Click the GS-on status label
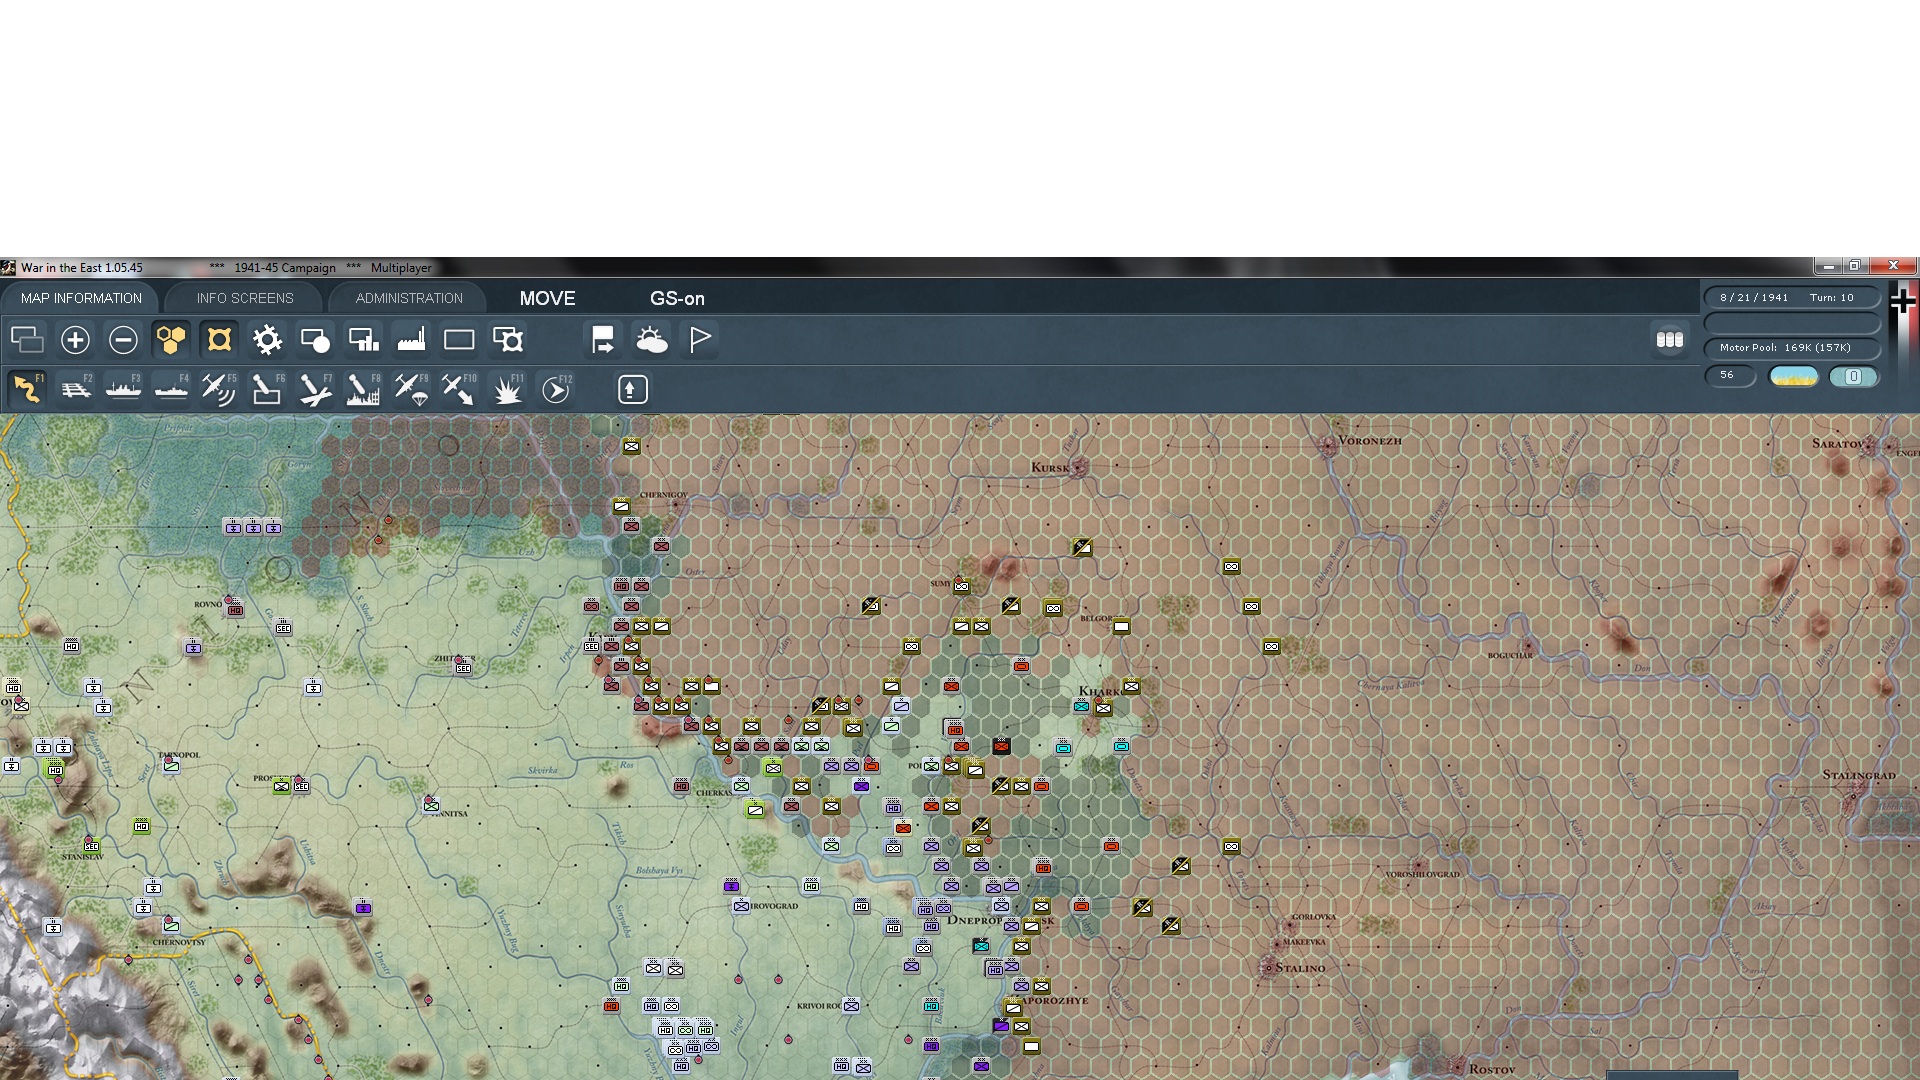 [677, 298]
